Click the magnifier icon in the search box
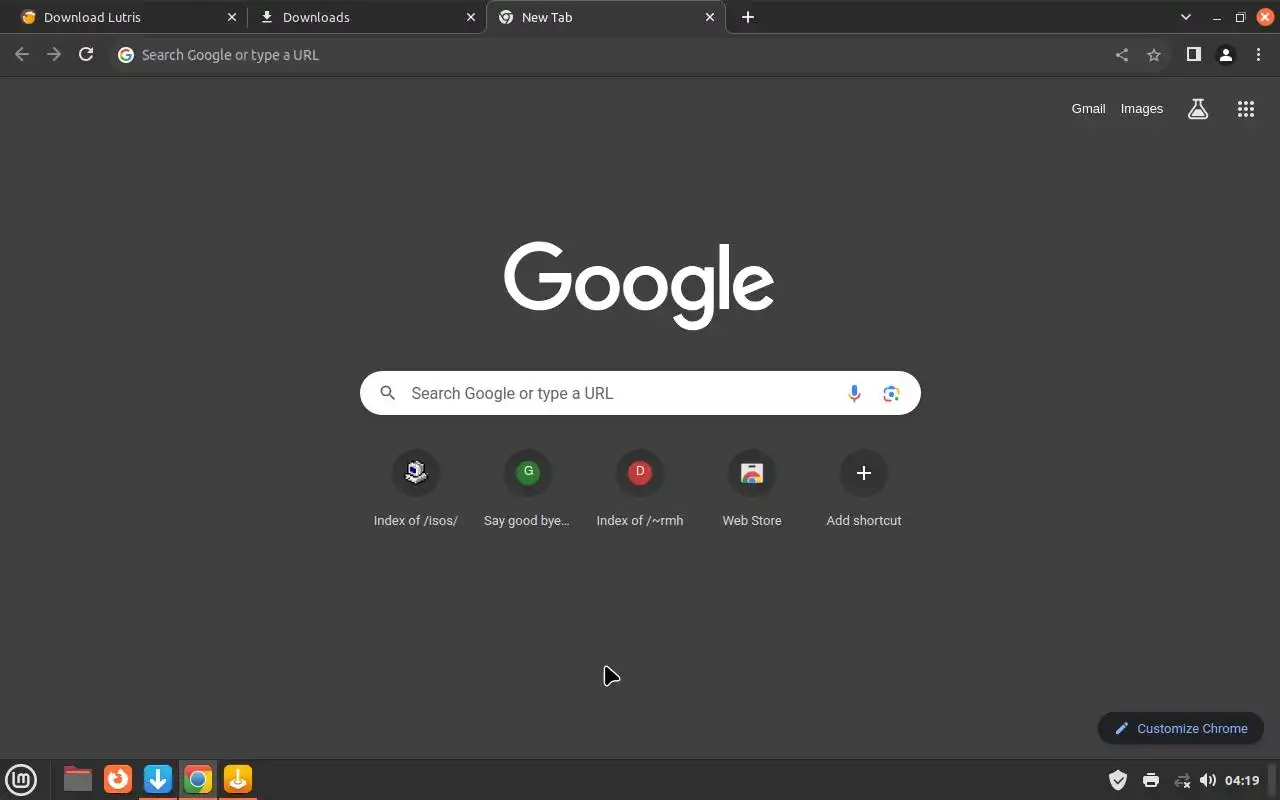This screenshot has width=1280, height=800. pyautogui.click(x=388, y=393)
